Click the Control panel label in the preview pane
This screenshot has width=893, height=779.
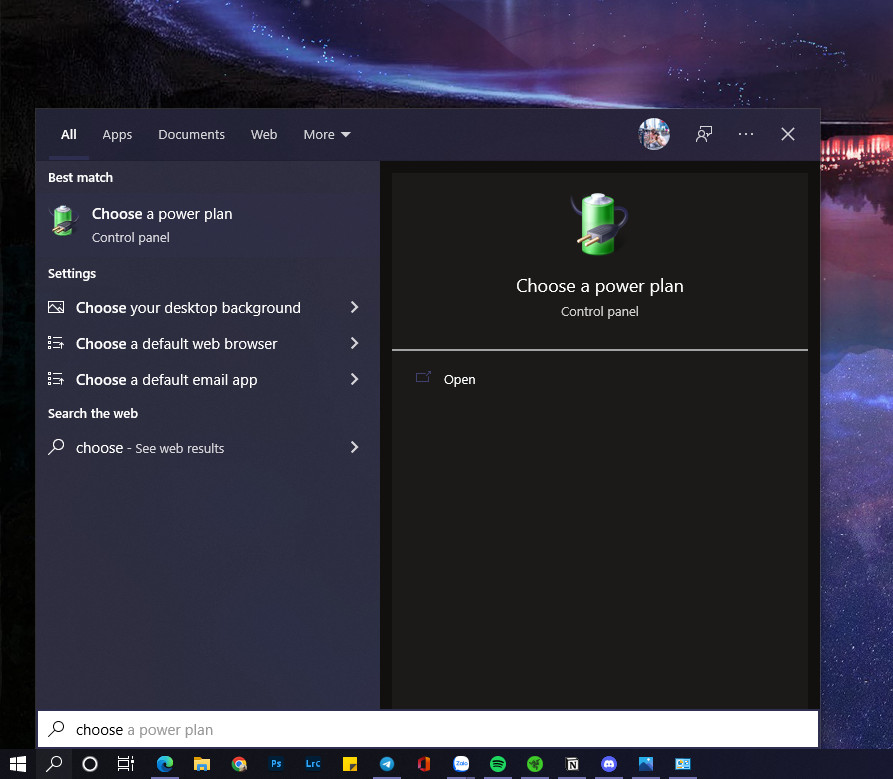(x=599, y=311)
